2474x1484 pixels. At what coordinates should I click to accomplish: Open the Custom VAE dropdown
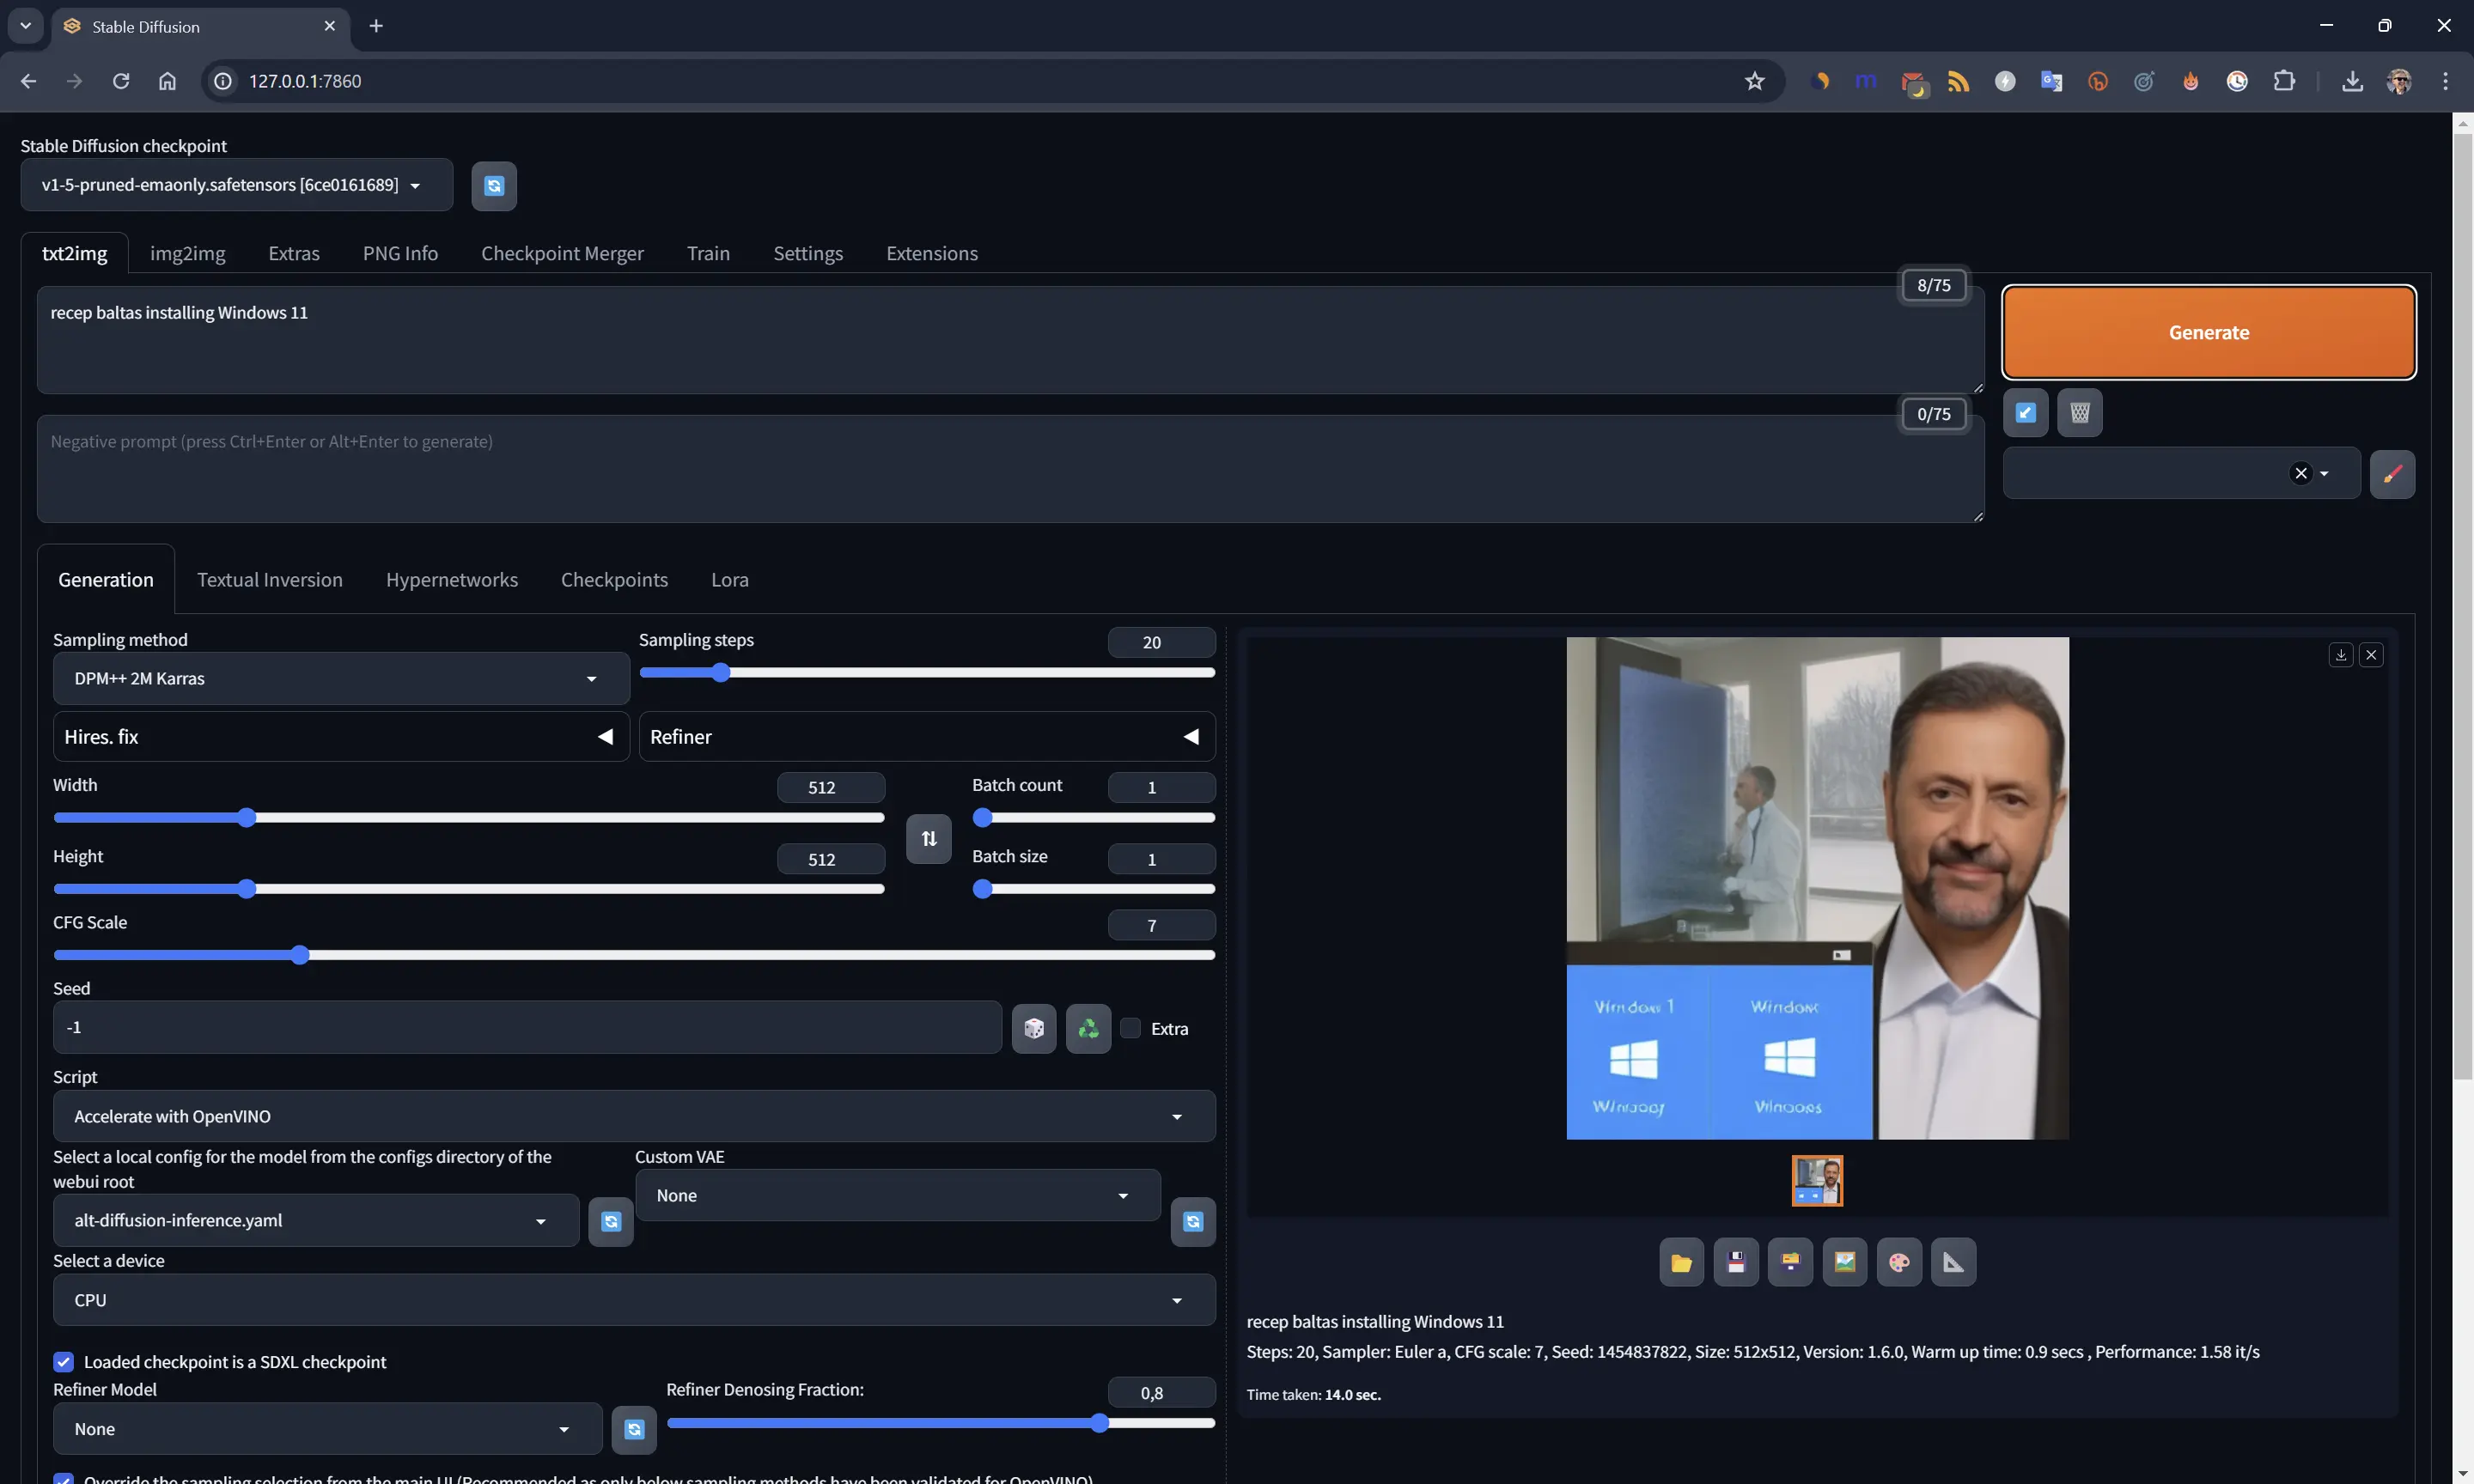tap(898, 1196)
